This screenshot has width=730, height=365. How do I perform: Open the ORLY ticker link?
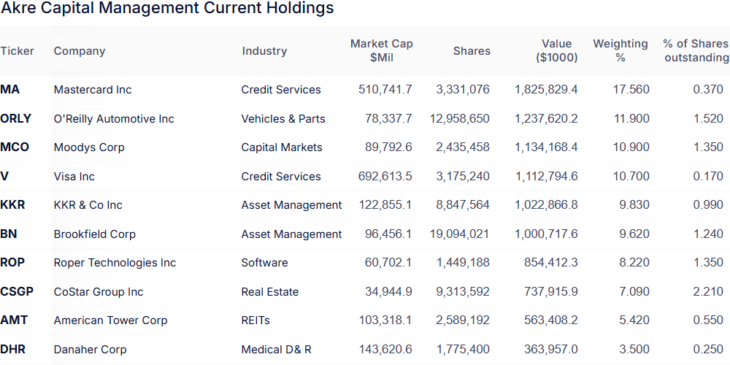click(16, 119)
